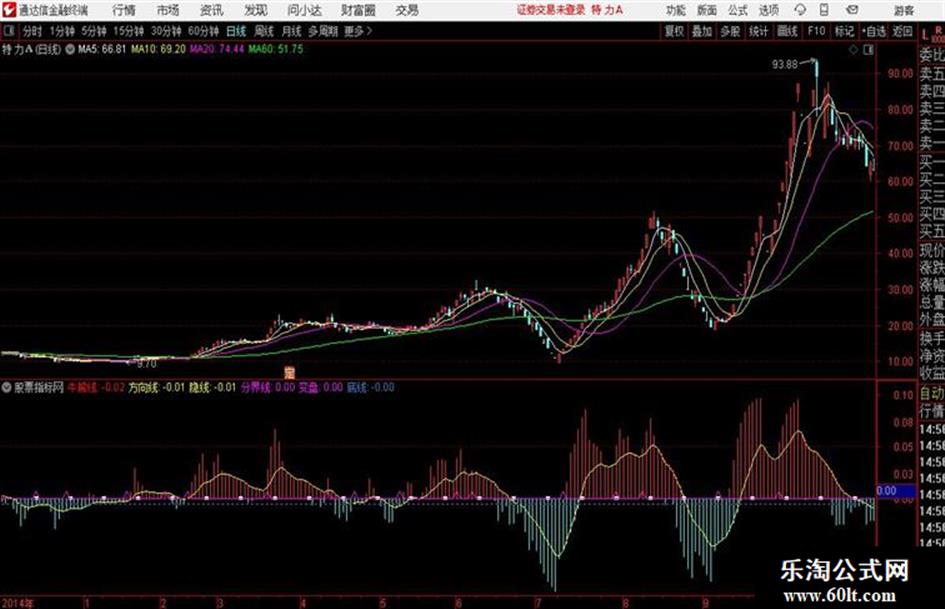Switch to the 5分钟 period tab
Viewport: 945px width, 609px height.
point(94,31)
